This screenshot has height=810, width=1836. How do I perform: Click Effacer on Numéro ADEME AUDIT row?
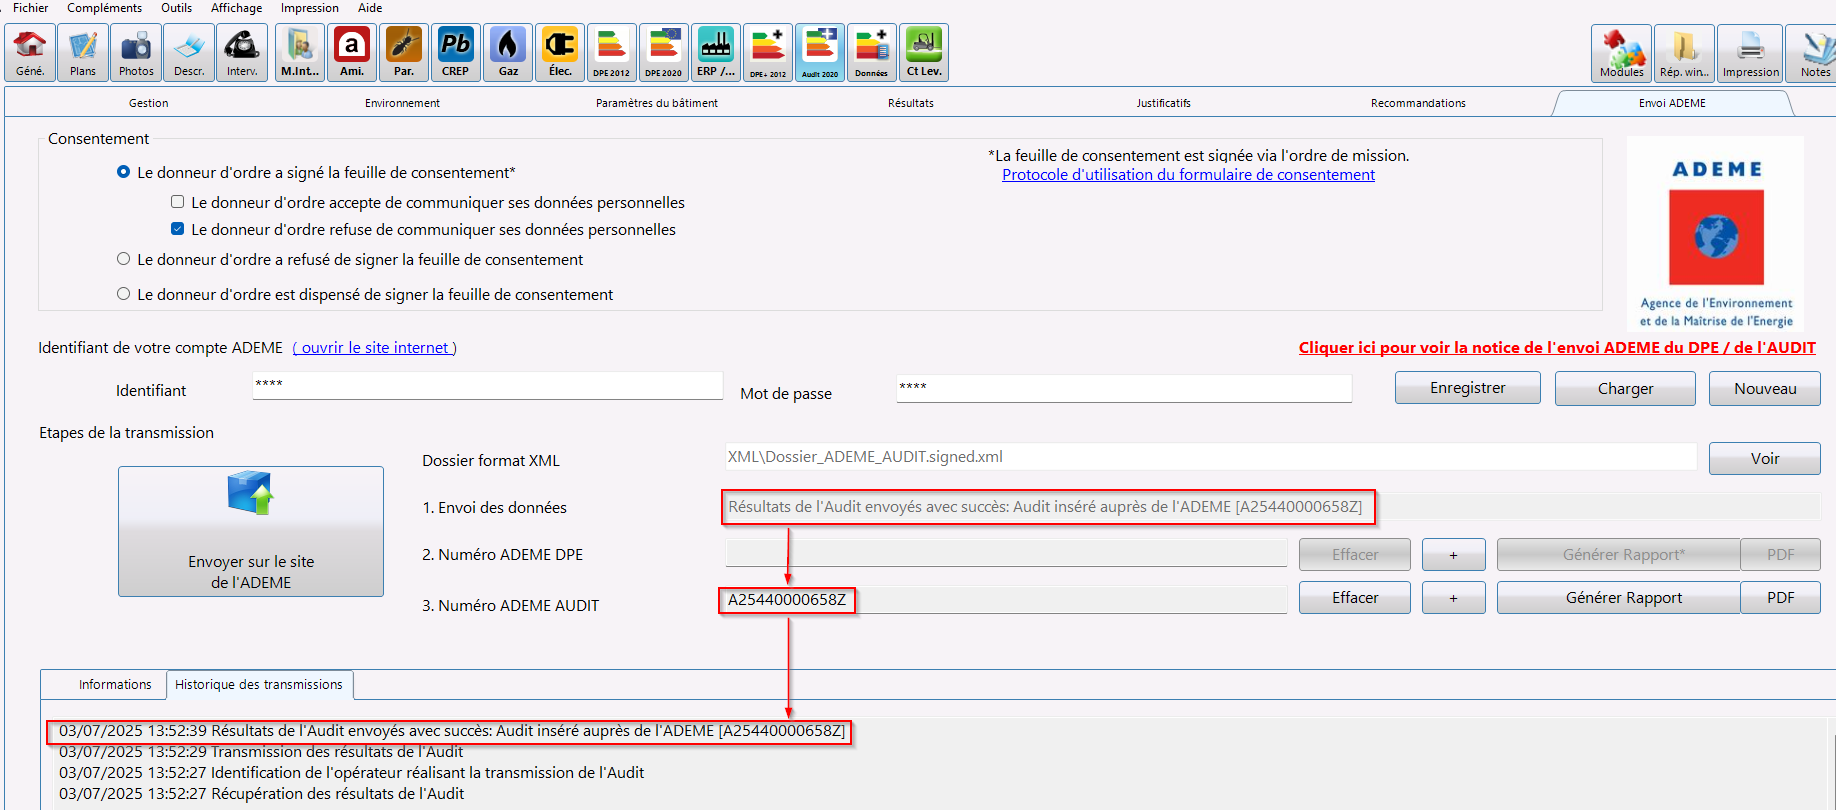click(x=1355, y=598)
